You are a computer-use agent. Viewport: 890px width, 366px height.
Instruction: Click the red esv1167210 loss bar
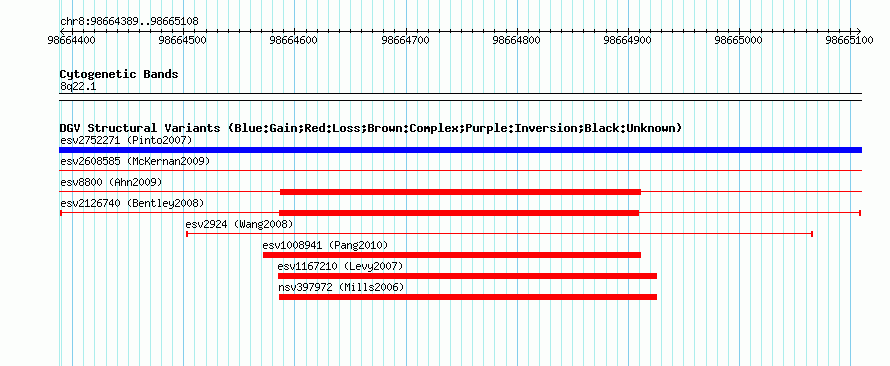467,276
